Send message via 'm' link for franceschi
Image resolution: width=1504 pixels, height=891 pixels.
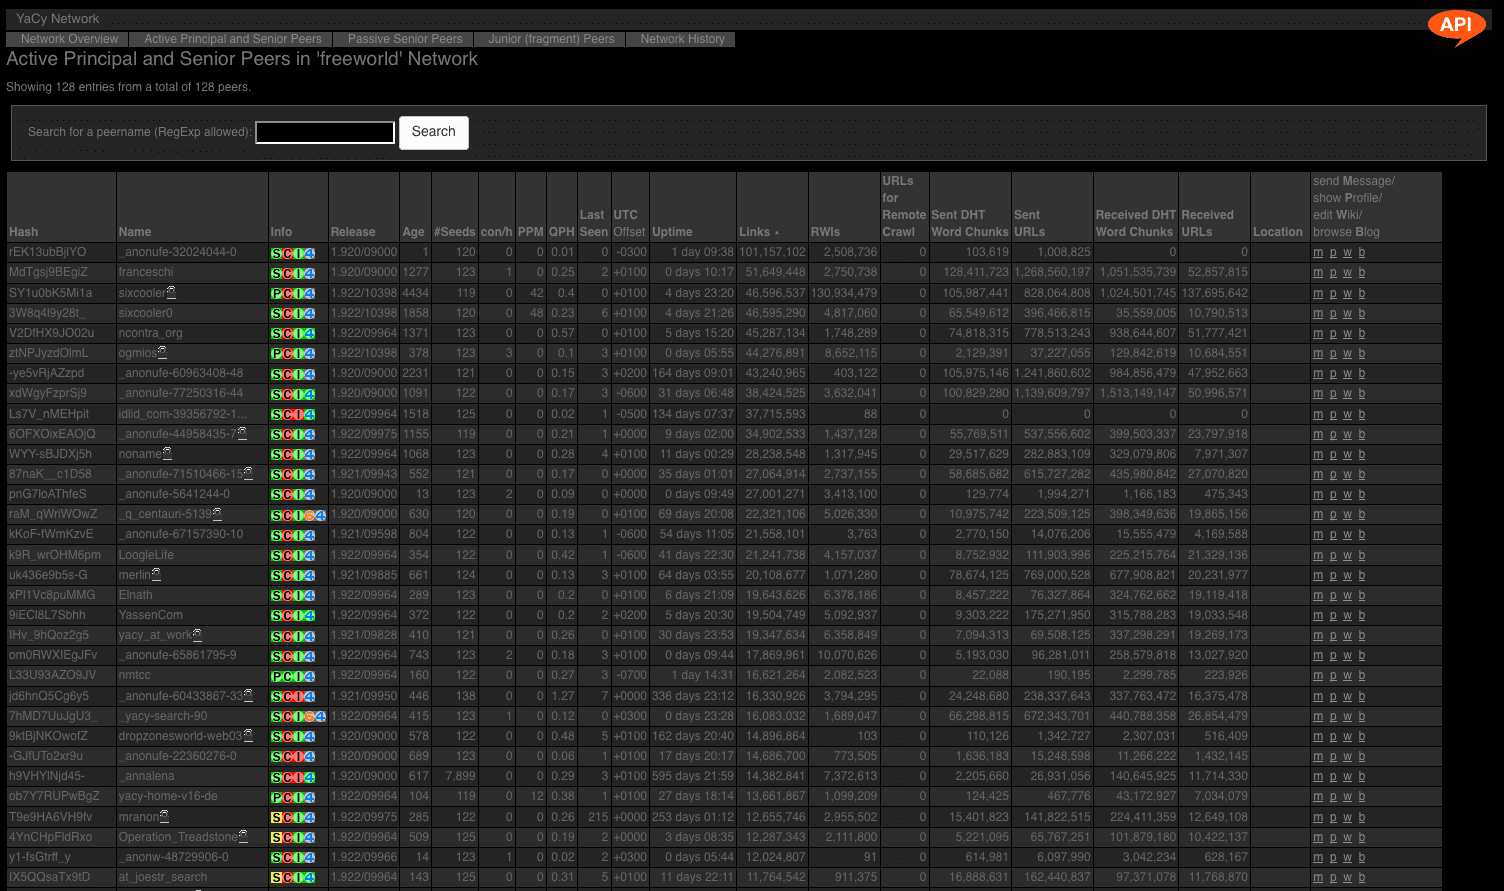(x=1318, y=272)
